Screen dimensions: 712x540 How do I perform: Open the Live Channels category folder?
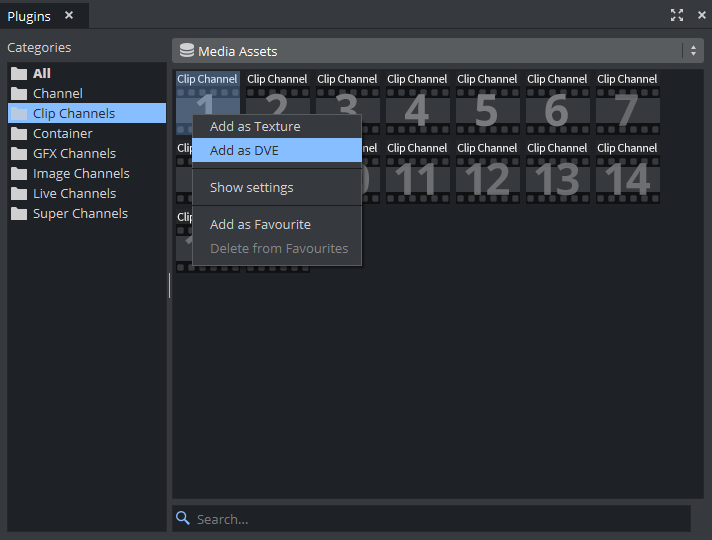tap(74, 193)
